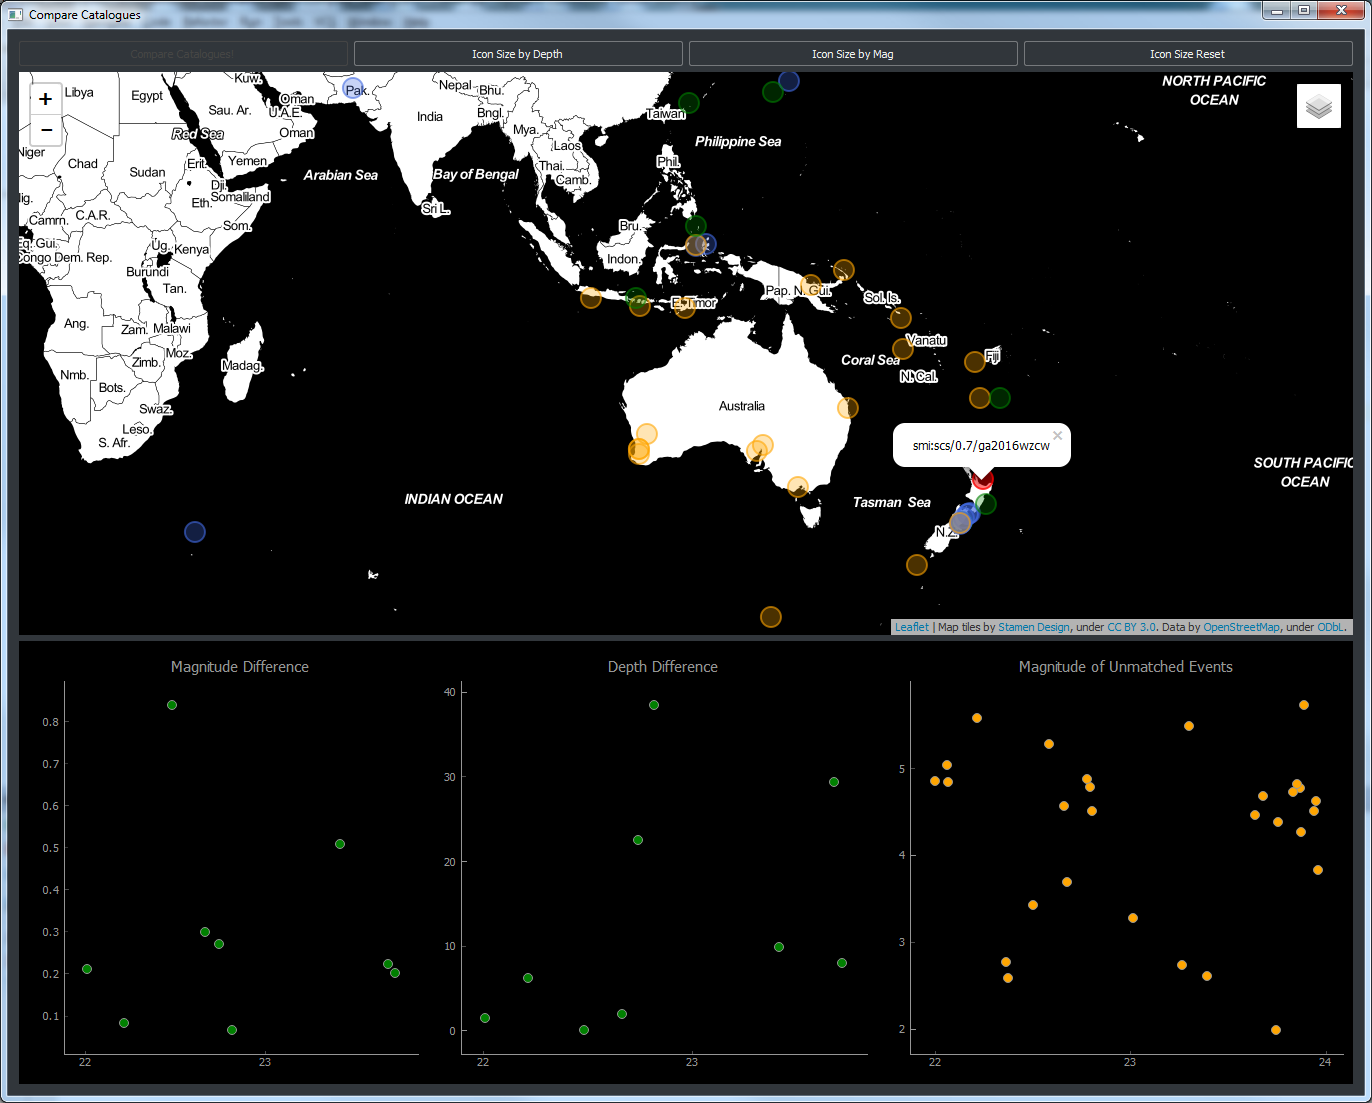Select the red event marker under the popup
The width and height of the screenshot is (1372, 1103).
[x=982, y=480]
